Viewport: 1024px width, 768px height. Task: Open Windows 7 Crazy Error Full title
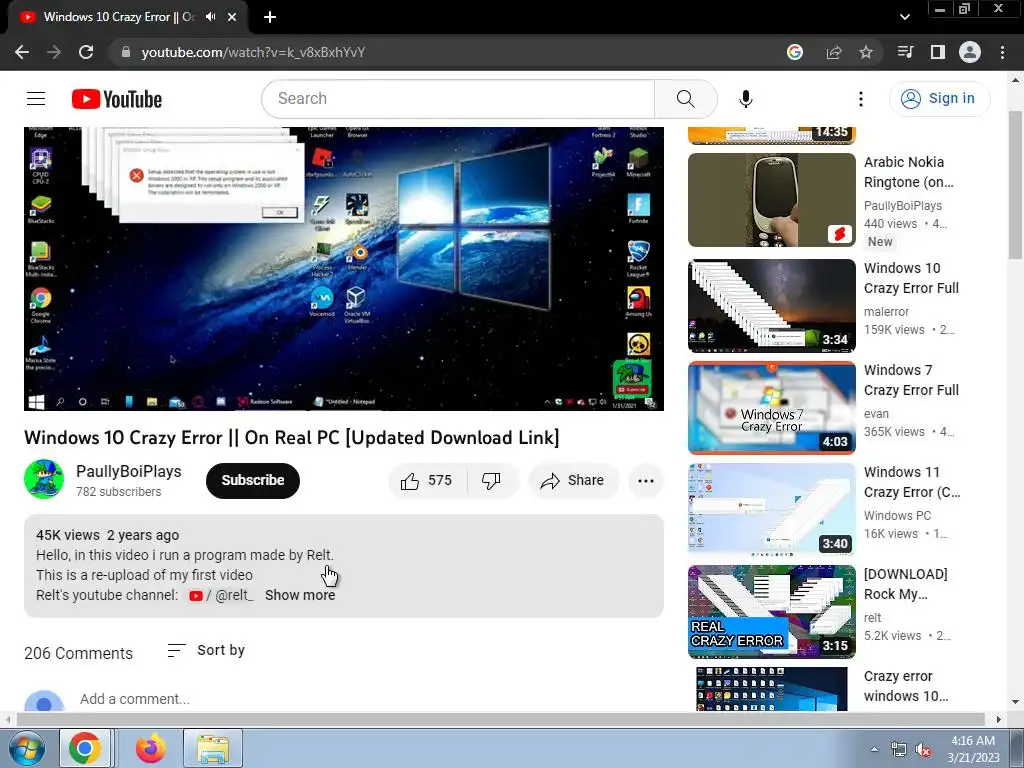(911, 380)
